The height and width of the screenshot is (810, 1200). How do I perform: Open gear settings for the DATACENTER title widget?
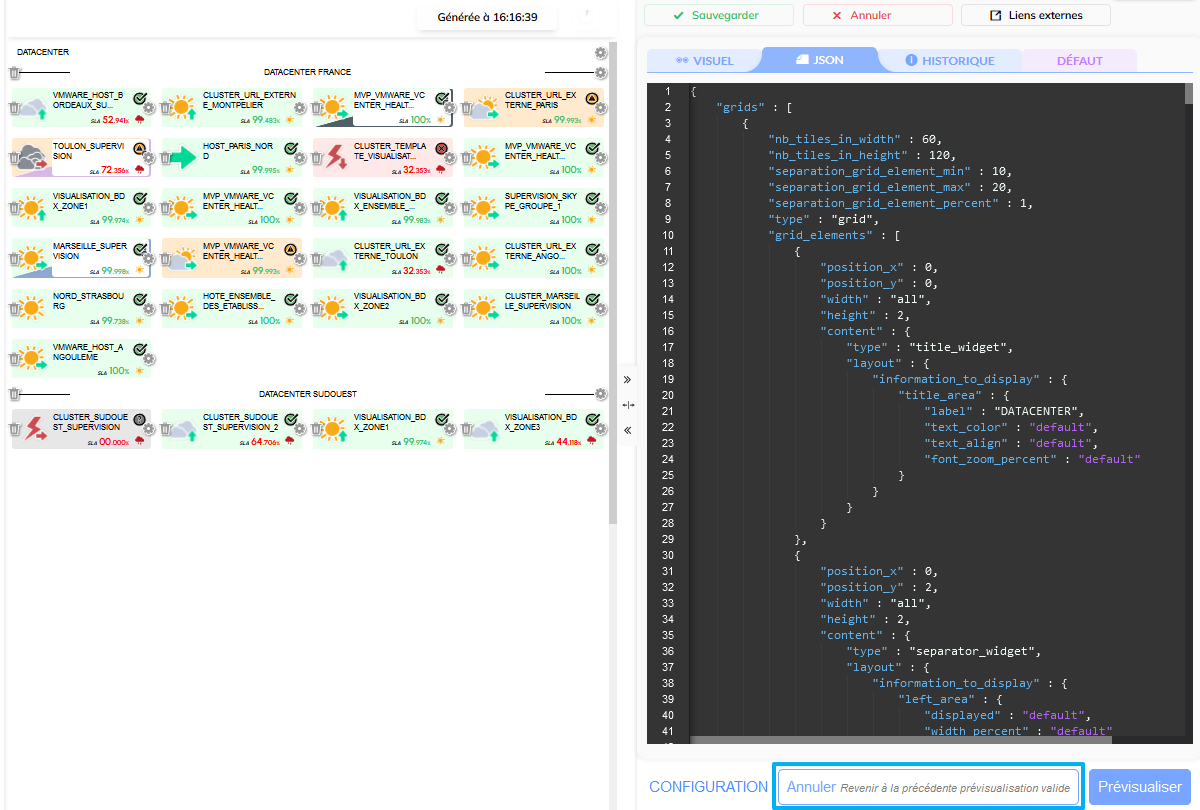600,53
